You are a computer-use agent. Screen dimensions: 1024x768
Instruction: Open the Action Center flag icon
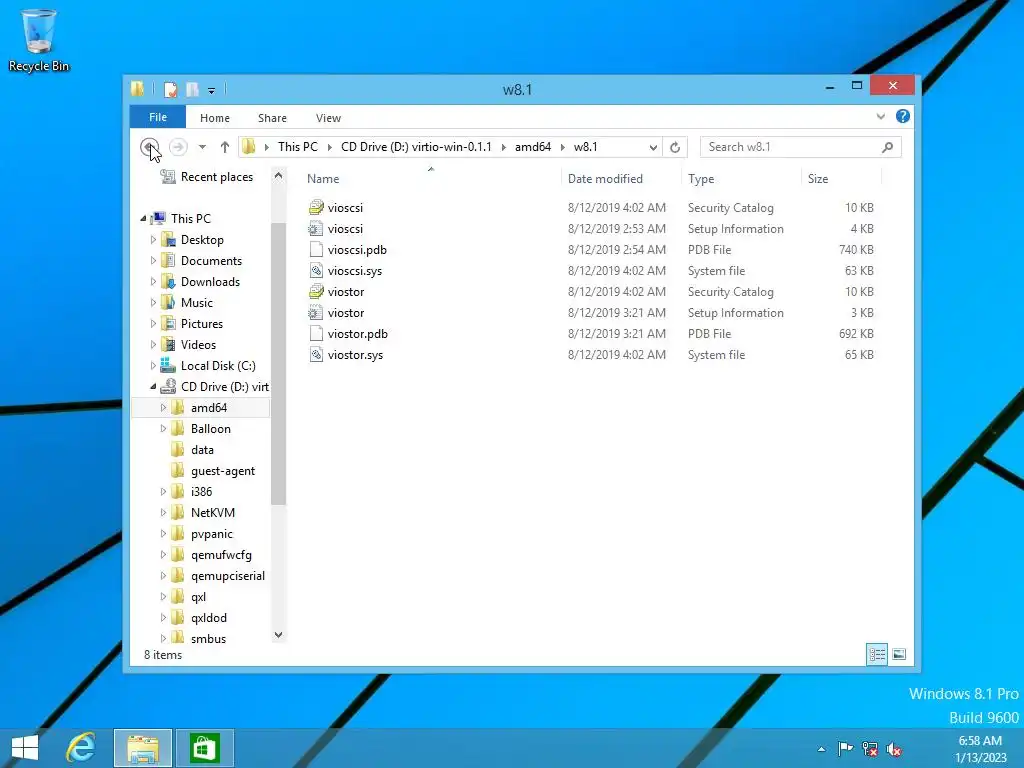845,748
